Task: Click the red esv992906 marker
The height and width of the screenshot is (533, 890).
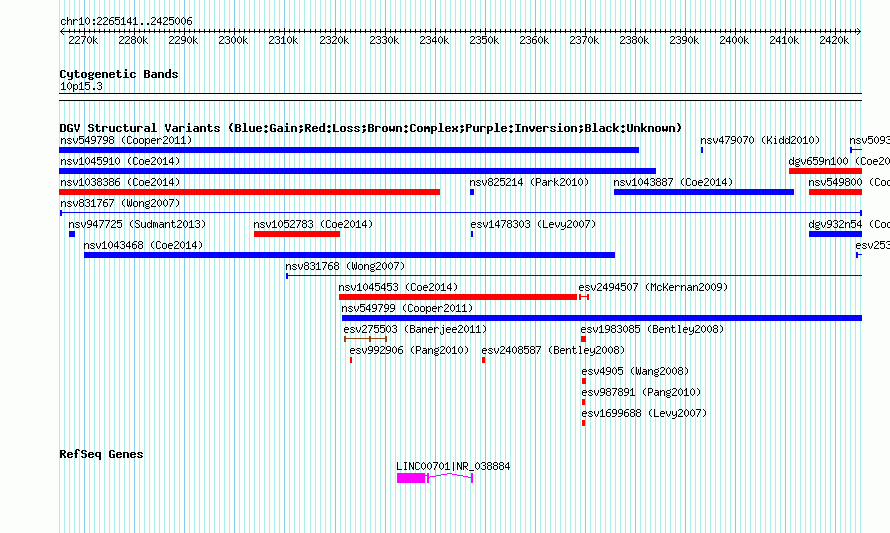Action: coord(351,360)
